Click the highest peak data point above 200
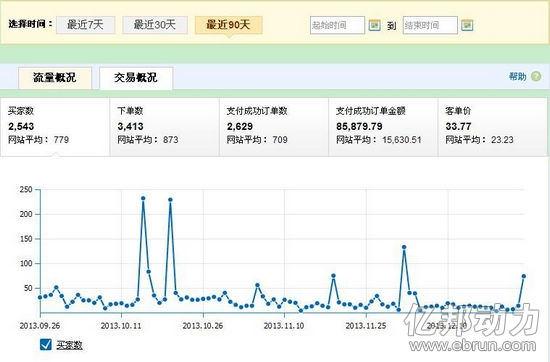The height and width of the screenshot is (362, 550). coord(143,198)
